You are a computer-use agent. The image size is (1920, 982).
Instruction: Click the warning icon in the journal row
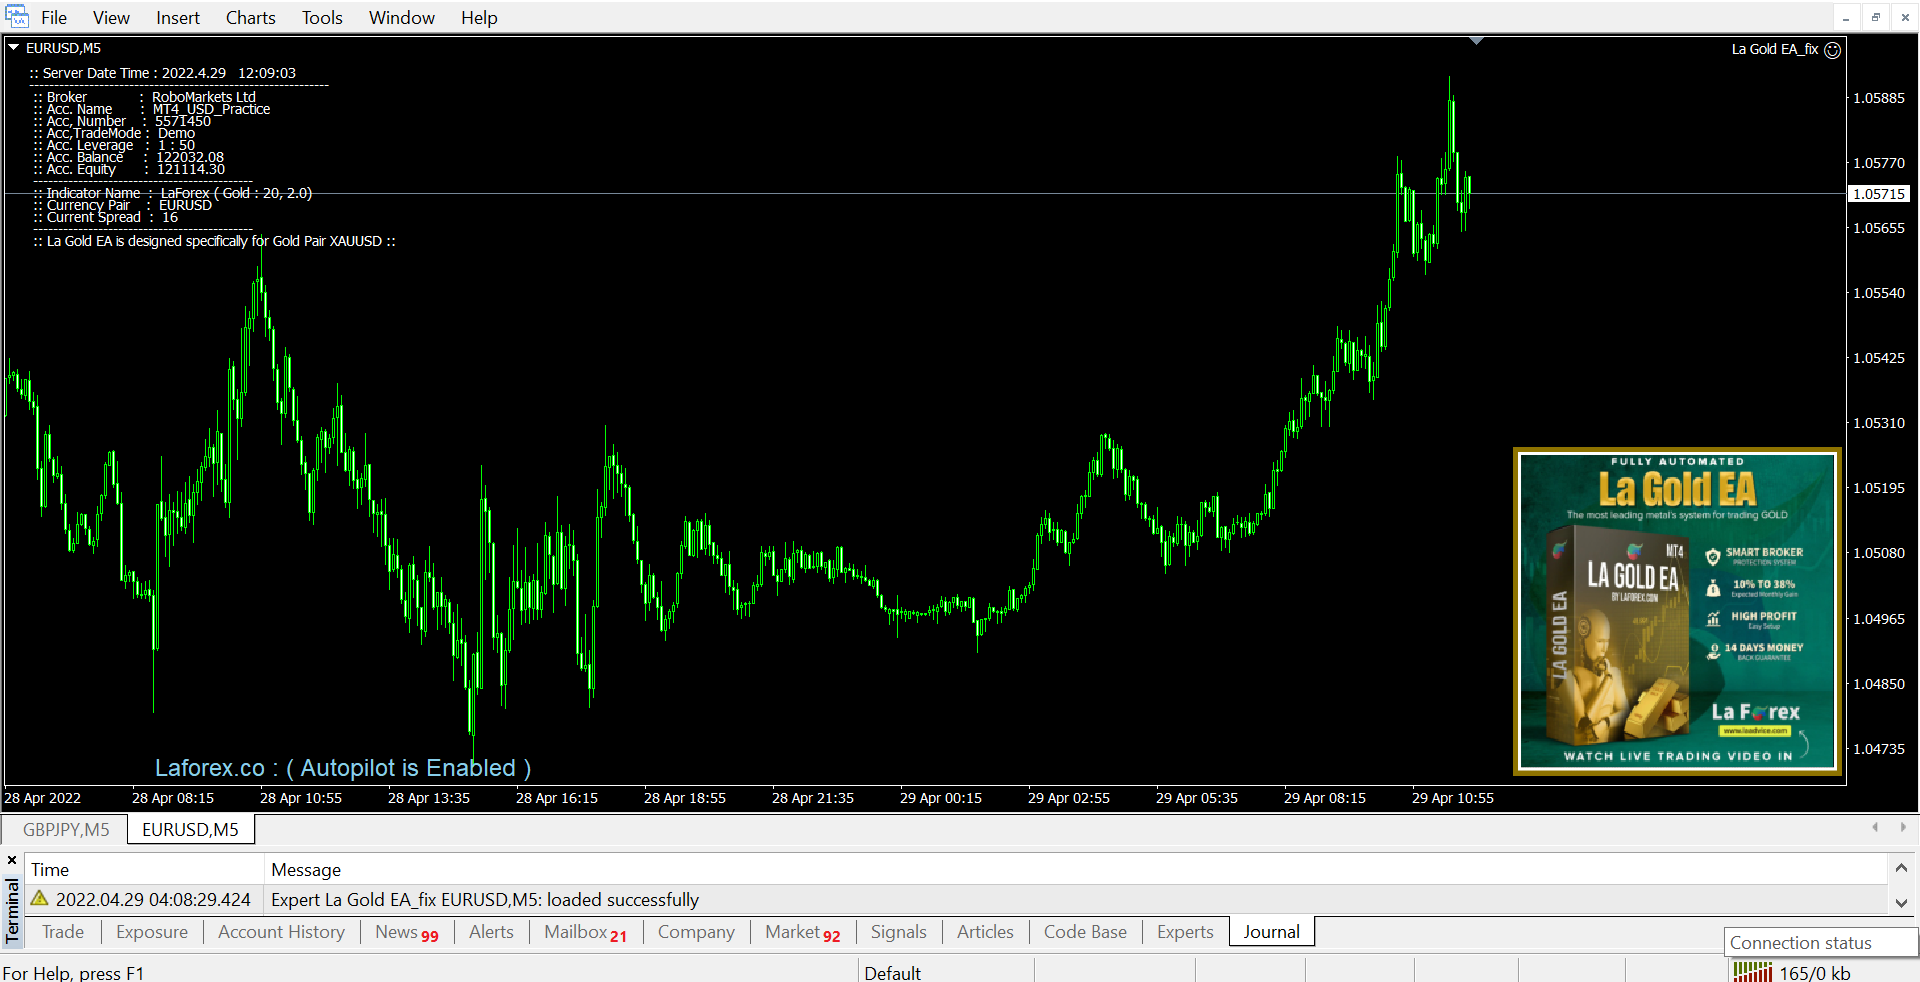40,899
